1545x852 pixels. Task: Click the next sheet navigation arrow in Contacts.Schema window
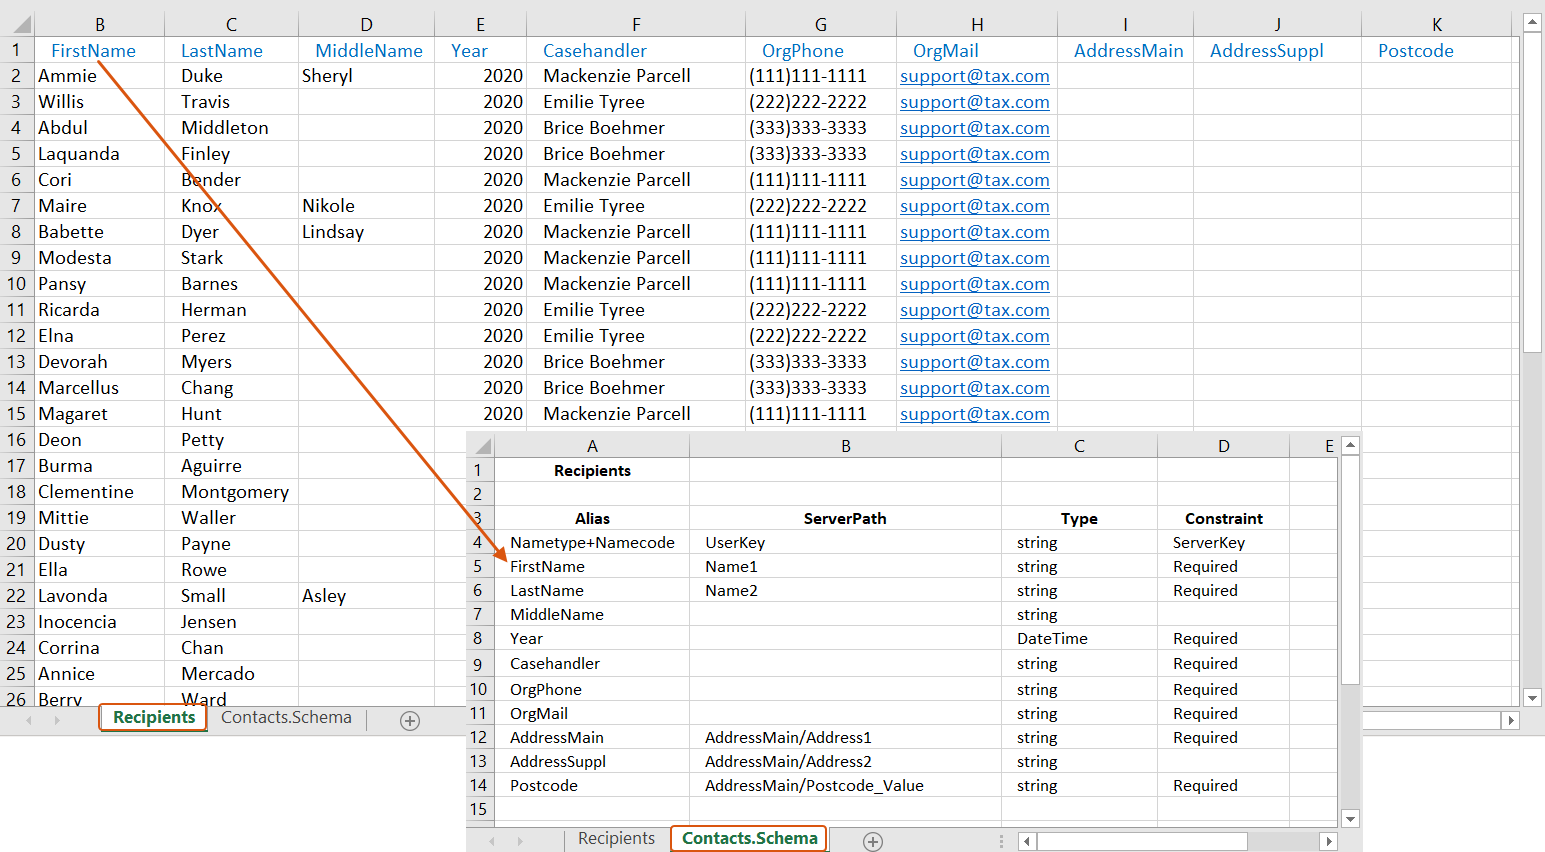pos(519,841)
